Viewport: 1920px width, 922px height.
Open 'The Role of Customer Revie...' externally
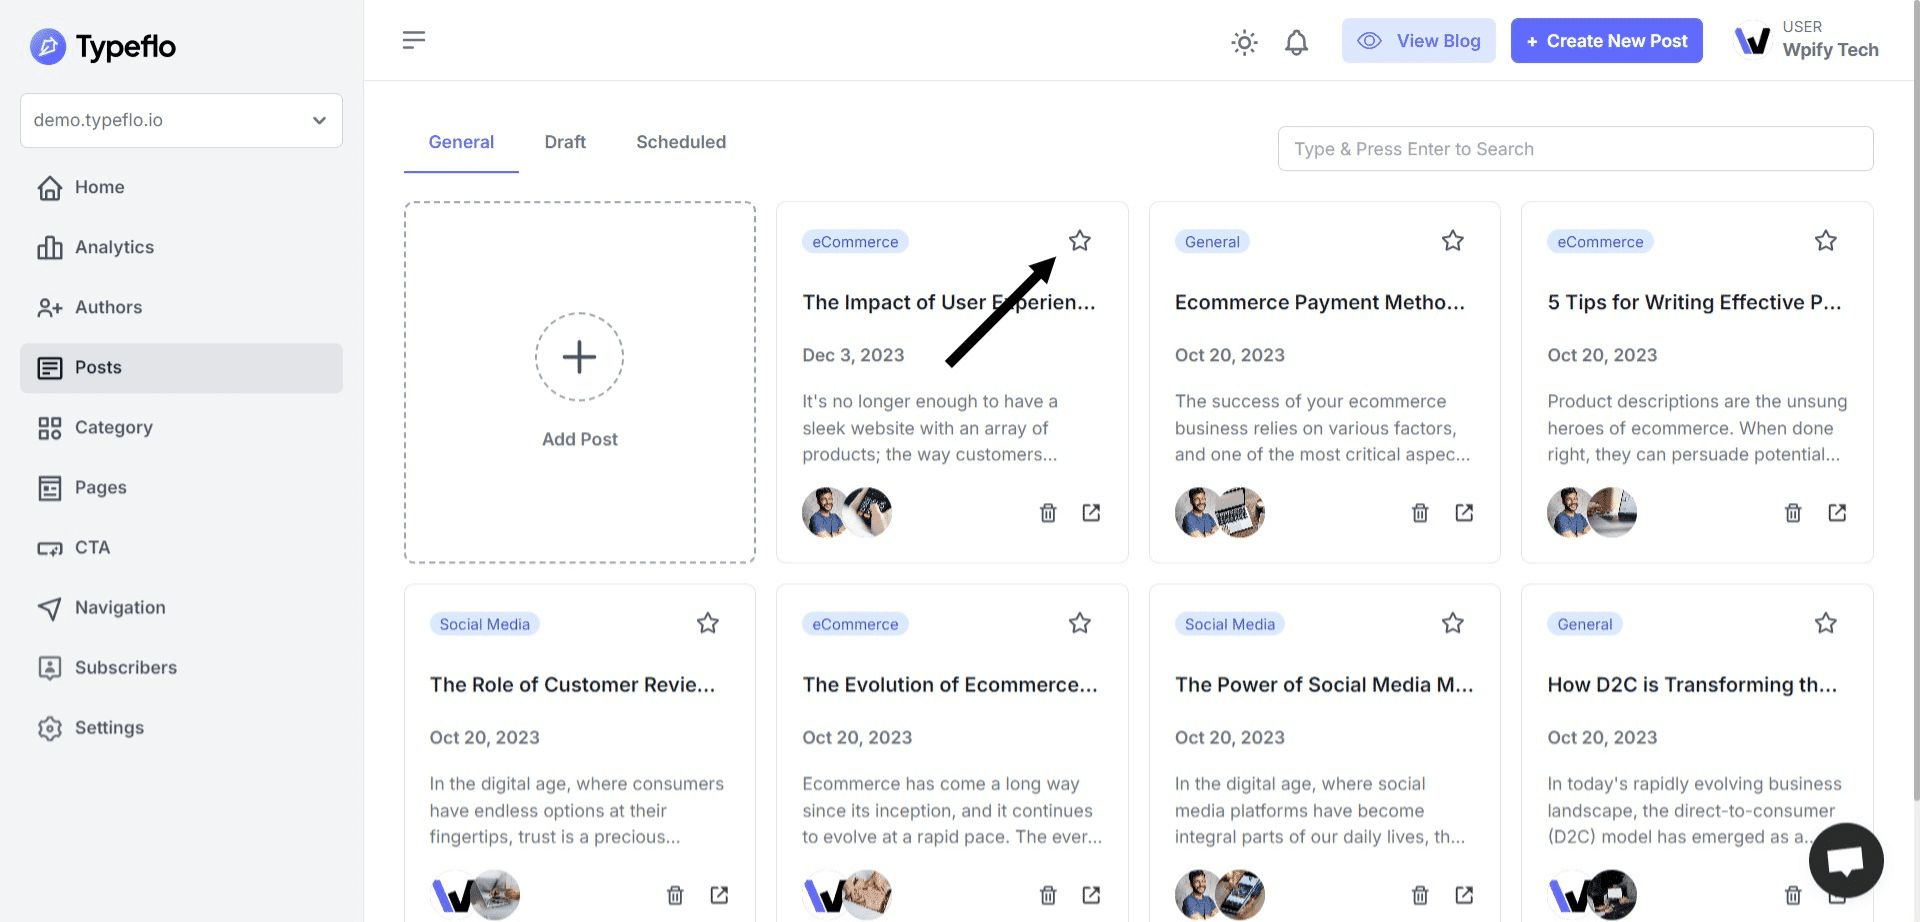719,895
